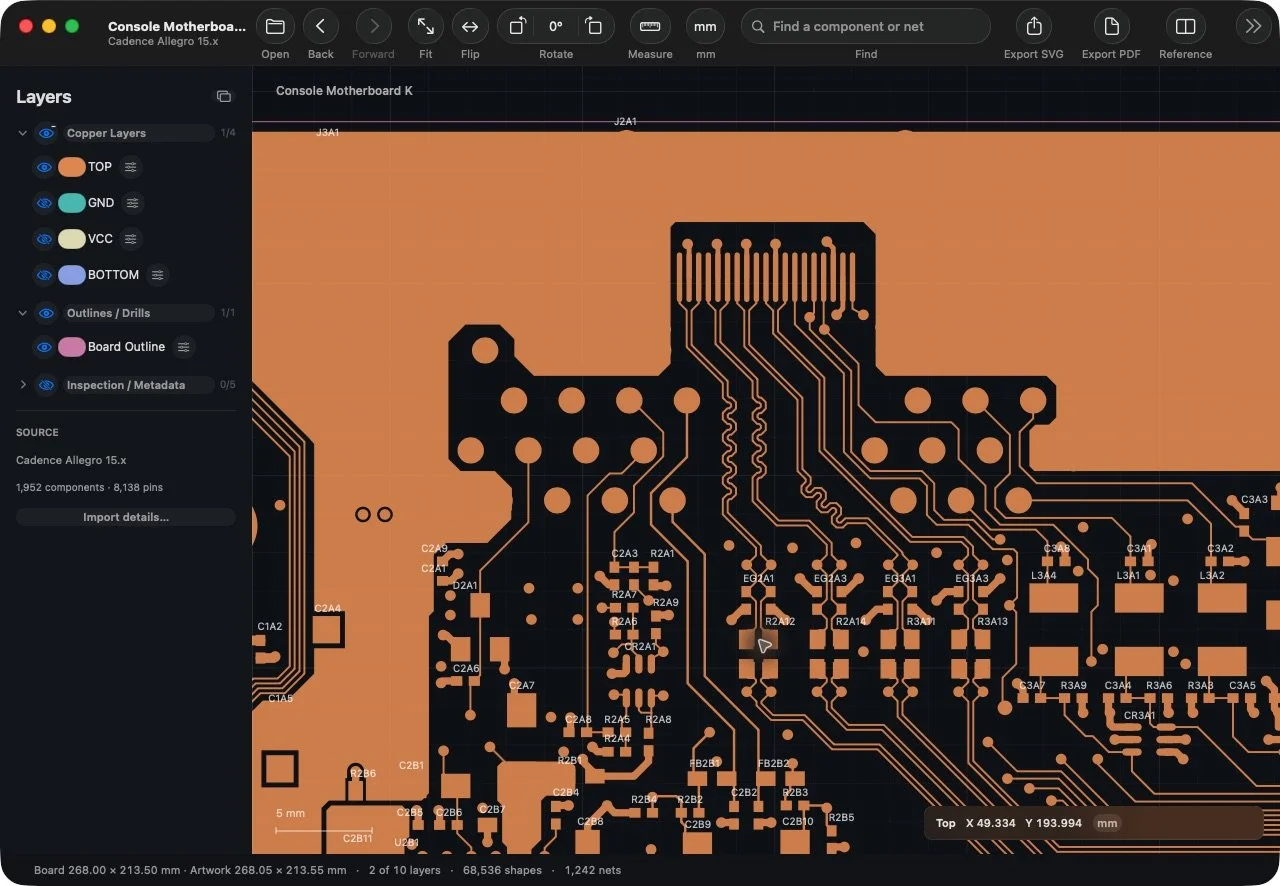Image resolution: width=1280 pixels, height=886 pixels.
Task: Flip the board view horizontally
Action: tap(470, 27)
